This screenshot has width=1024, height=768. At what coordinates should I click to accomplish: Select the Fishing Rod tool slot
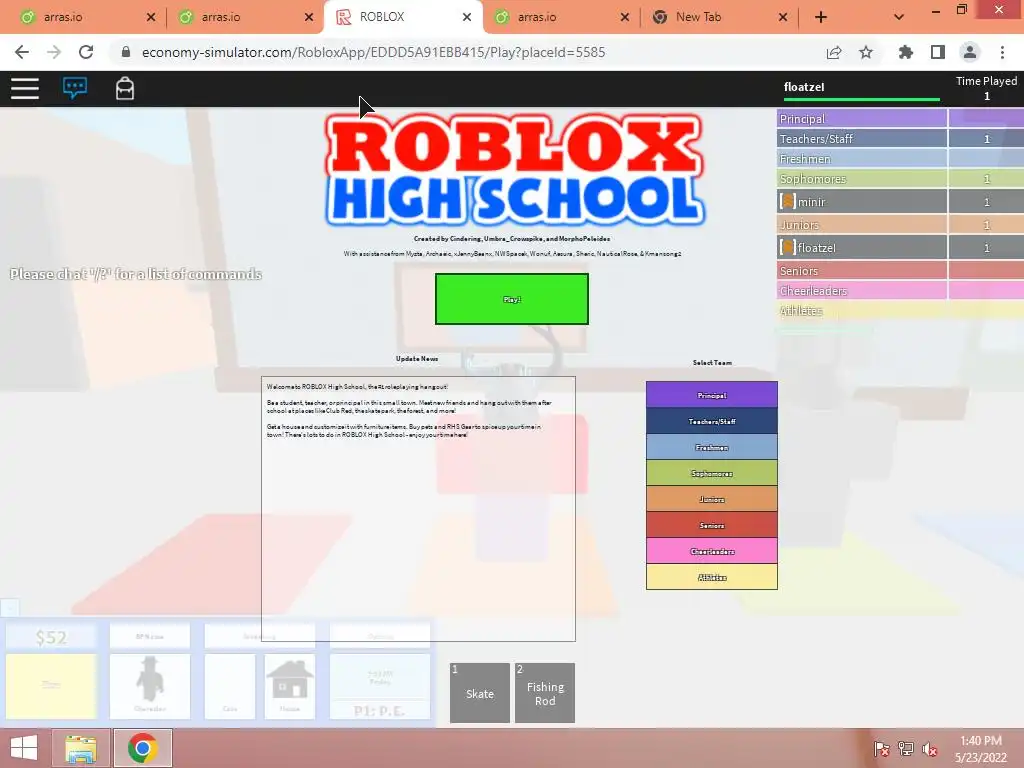click(x=545, y=693)
